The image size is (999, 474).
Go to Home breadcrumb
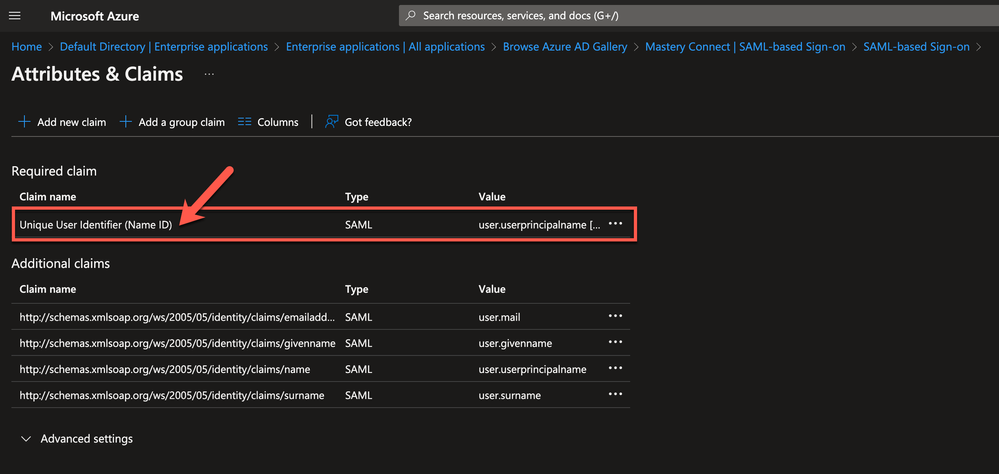click(x=27, y=47)
